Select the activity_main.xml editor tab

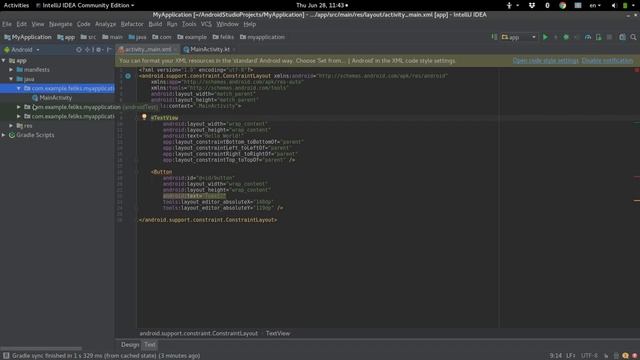pyautogui.click(x=148, y=49)
